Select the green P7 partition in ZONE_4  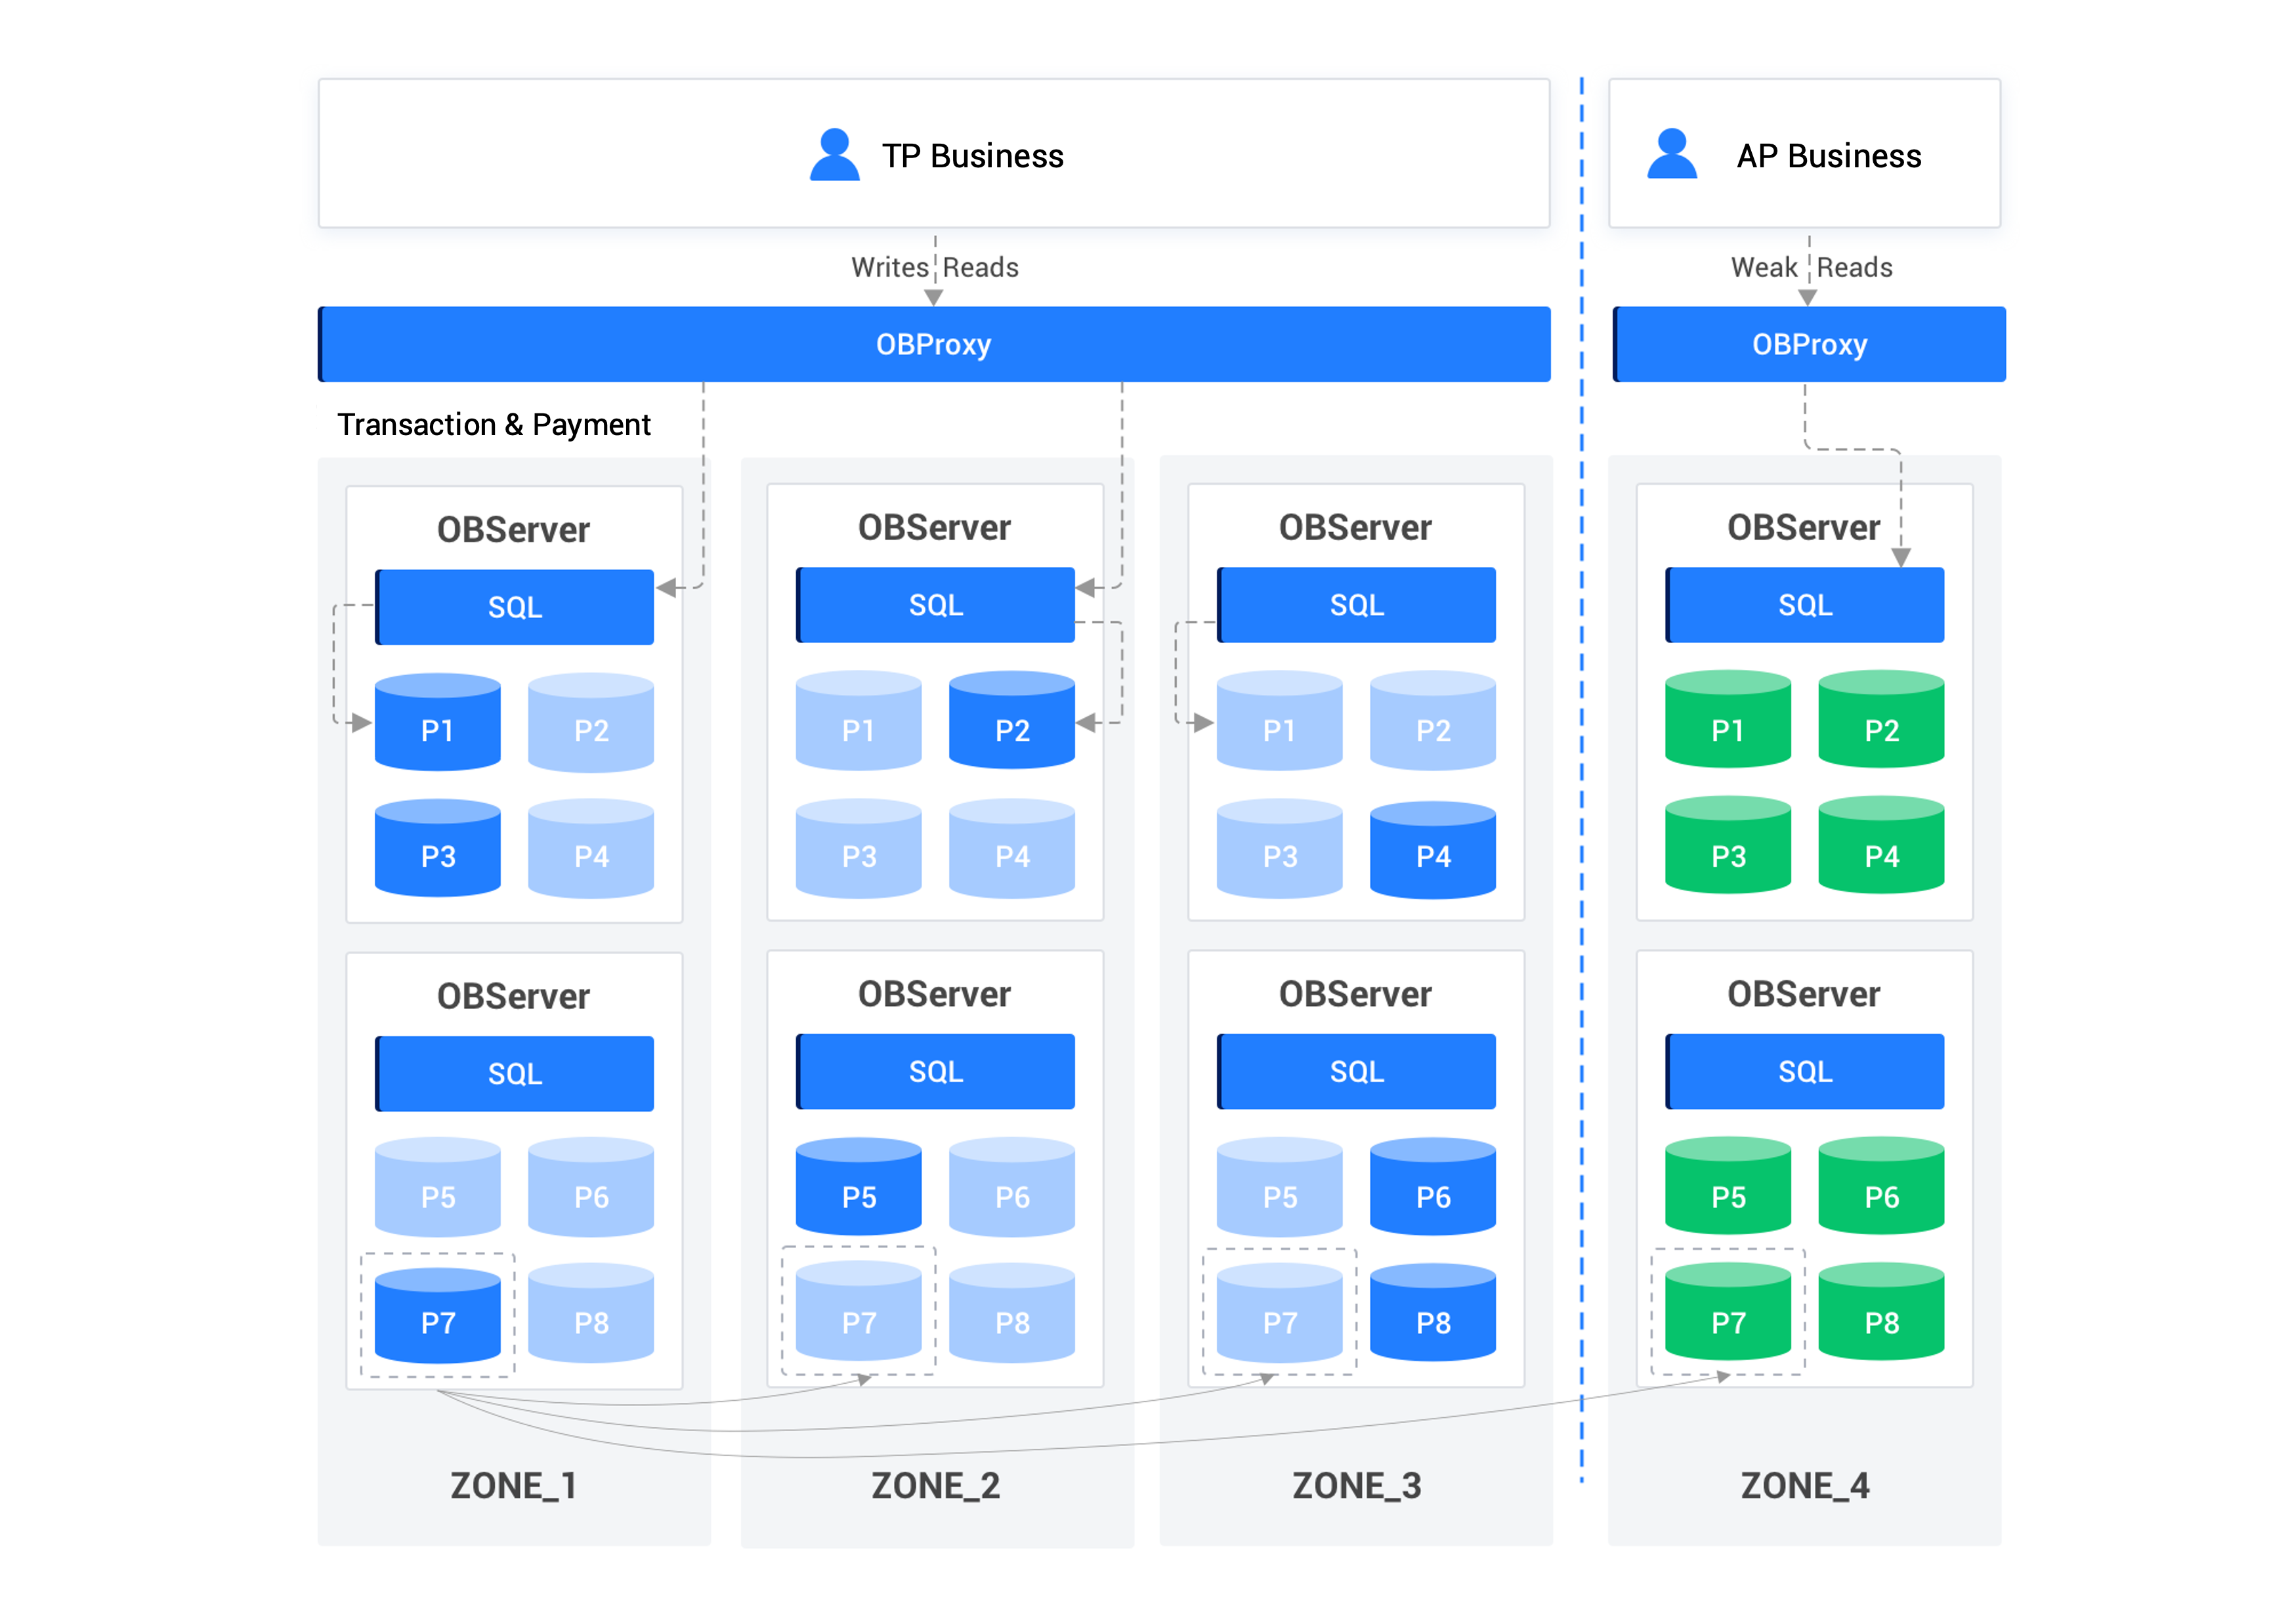(1728, 1318)
